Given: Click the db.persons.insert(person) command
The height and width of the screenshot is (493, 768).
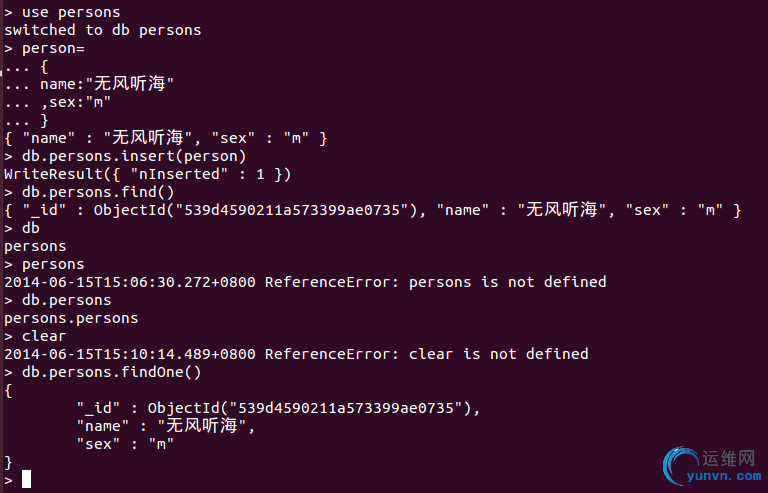Looking at the screenshot, I should [x=125, y=156].
